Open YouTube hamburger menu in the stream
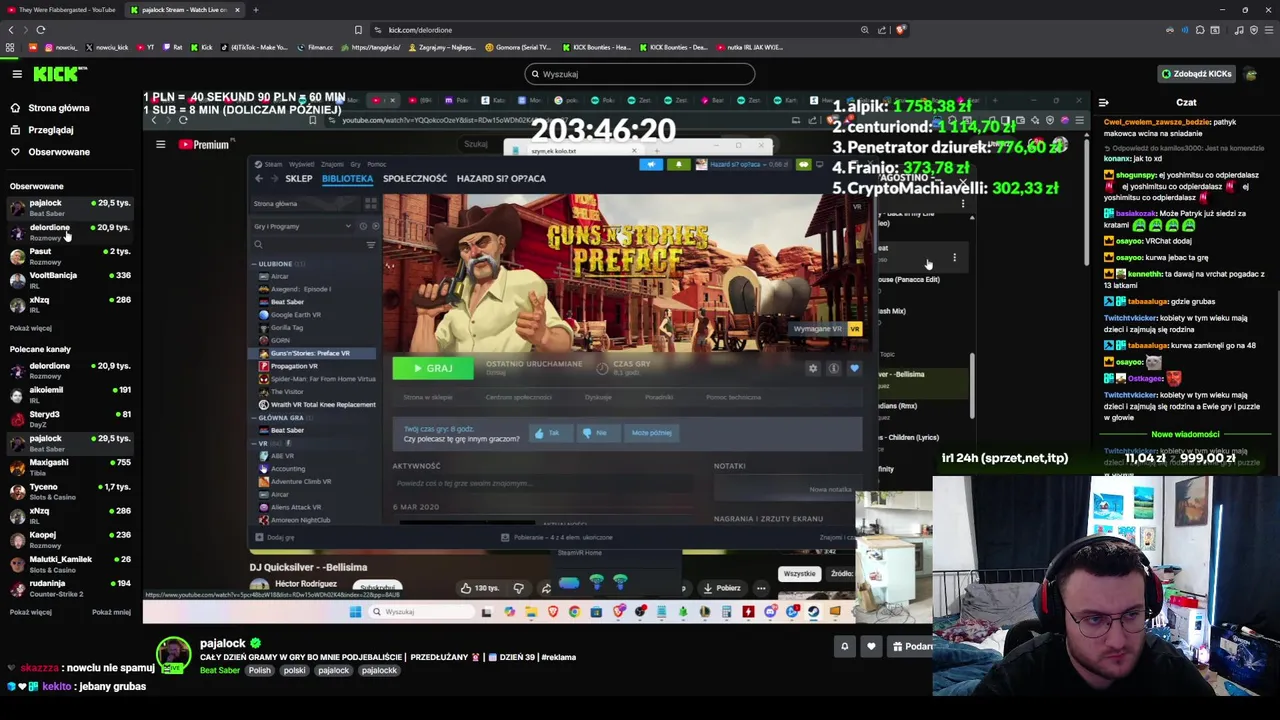 click(x=160, y=145)
